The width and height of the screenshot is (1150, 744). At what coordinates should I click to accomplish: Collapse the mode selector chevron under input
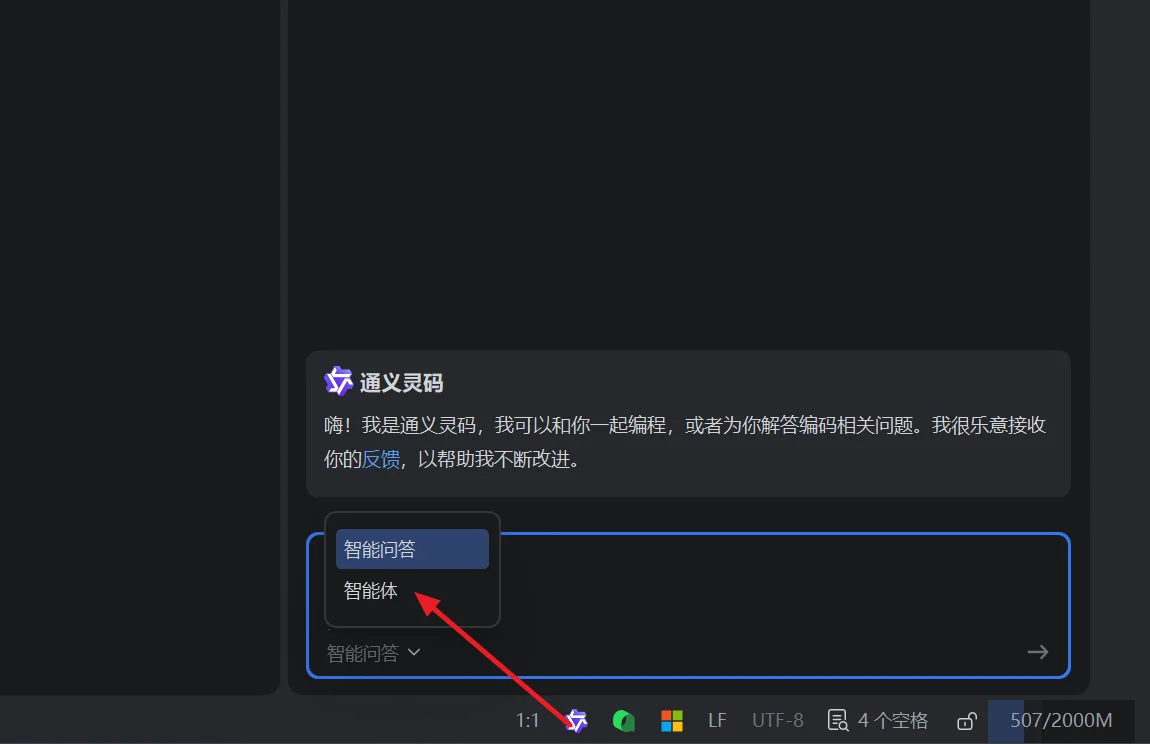click(414, 653)
